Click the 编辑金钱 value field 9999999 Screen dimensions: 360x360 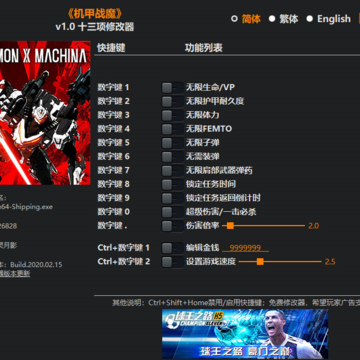click(x=245, y=248)
